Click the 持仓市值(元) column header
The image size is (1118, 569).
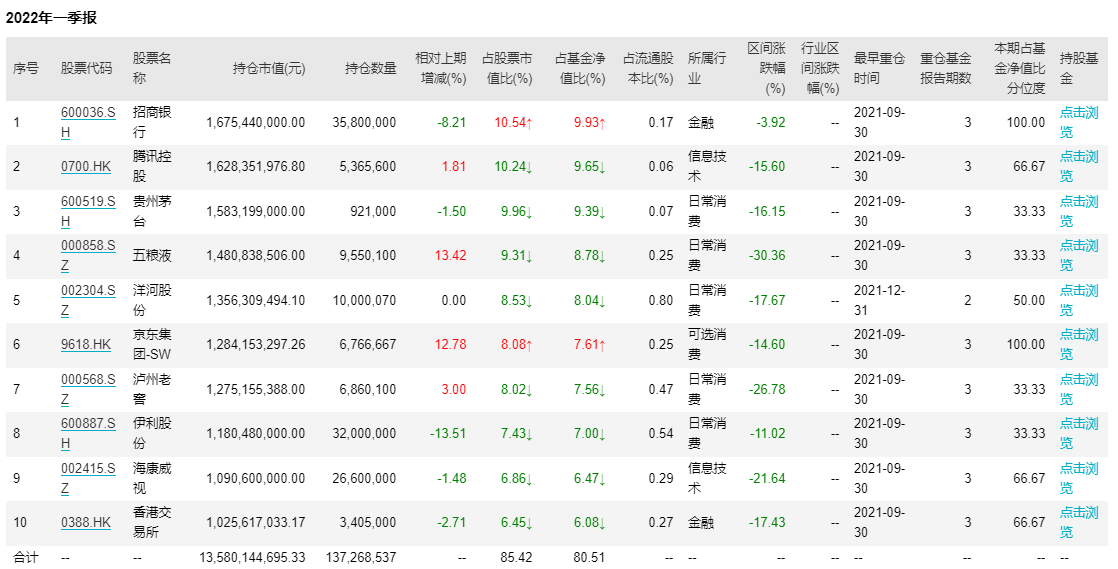click(x=269, y=68)
